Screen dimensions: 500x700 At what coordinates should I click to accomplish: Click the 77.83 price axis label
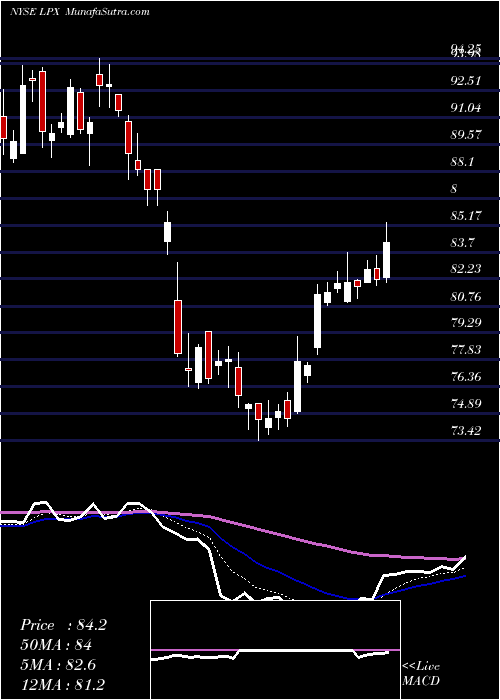click(x=466, y=349)
